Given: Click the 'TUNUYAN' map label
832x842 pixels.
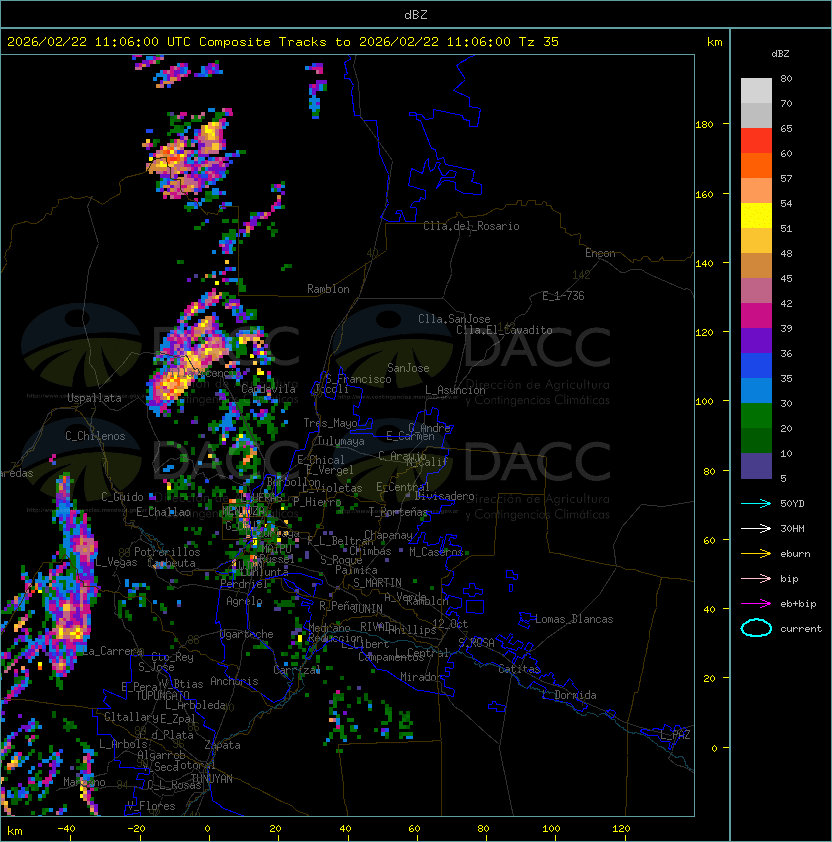Looking at the screenshot, I should pos(212,779).
